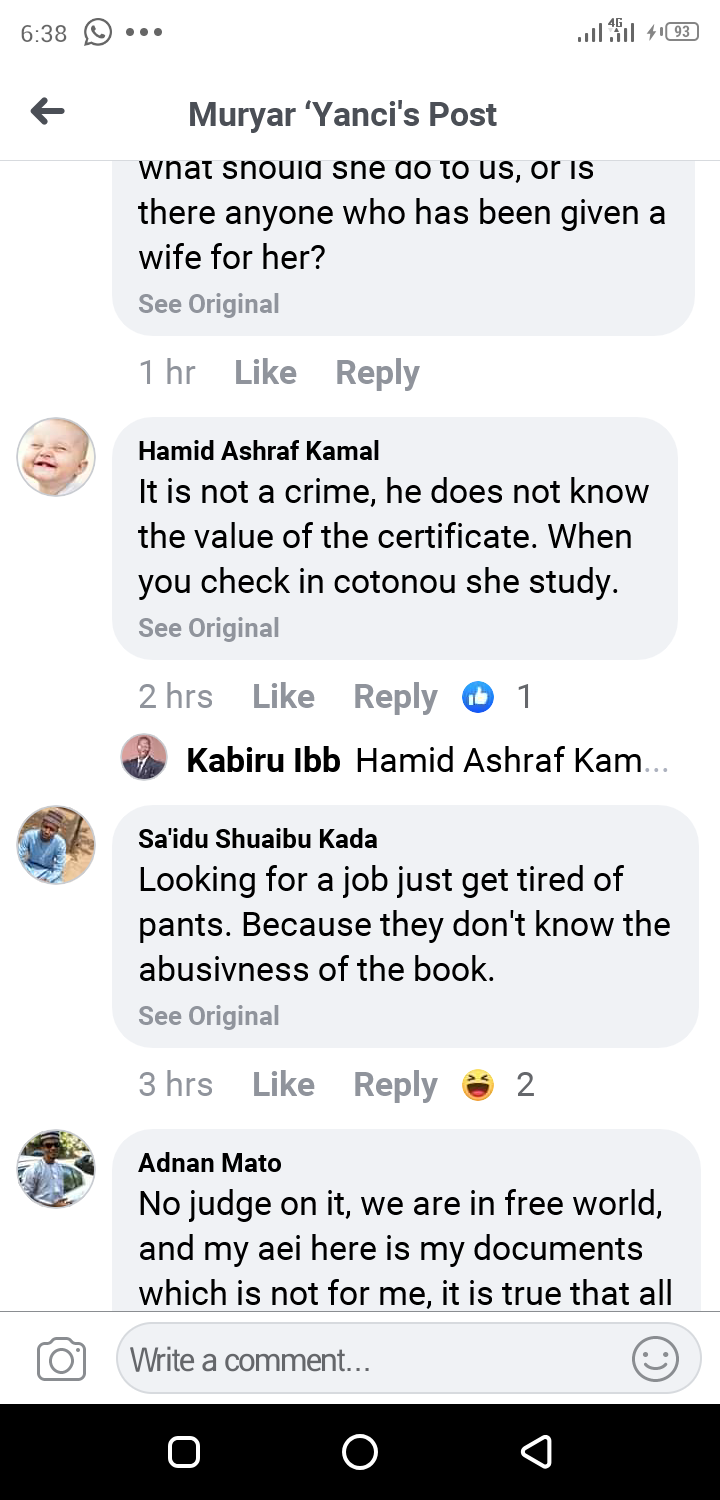Like the comment posted 1 hr ago

[265, 373]
